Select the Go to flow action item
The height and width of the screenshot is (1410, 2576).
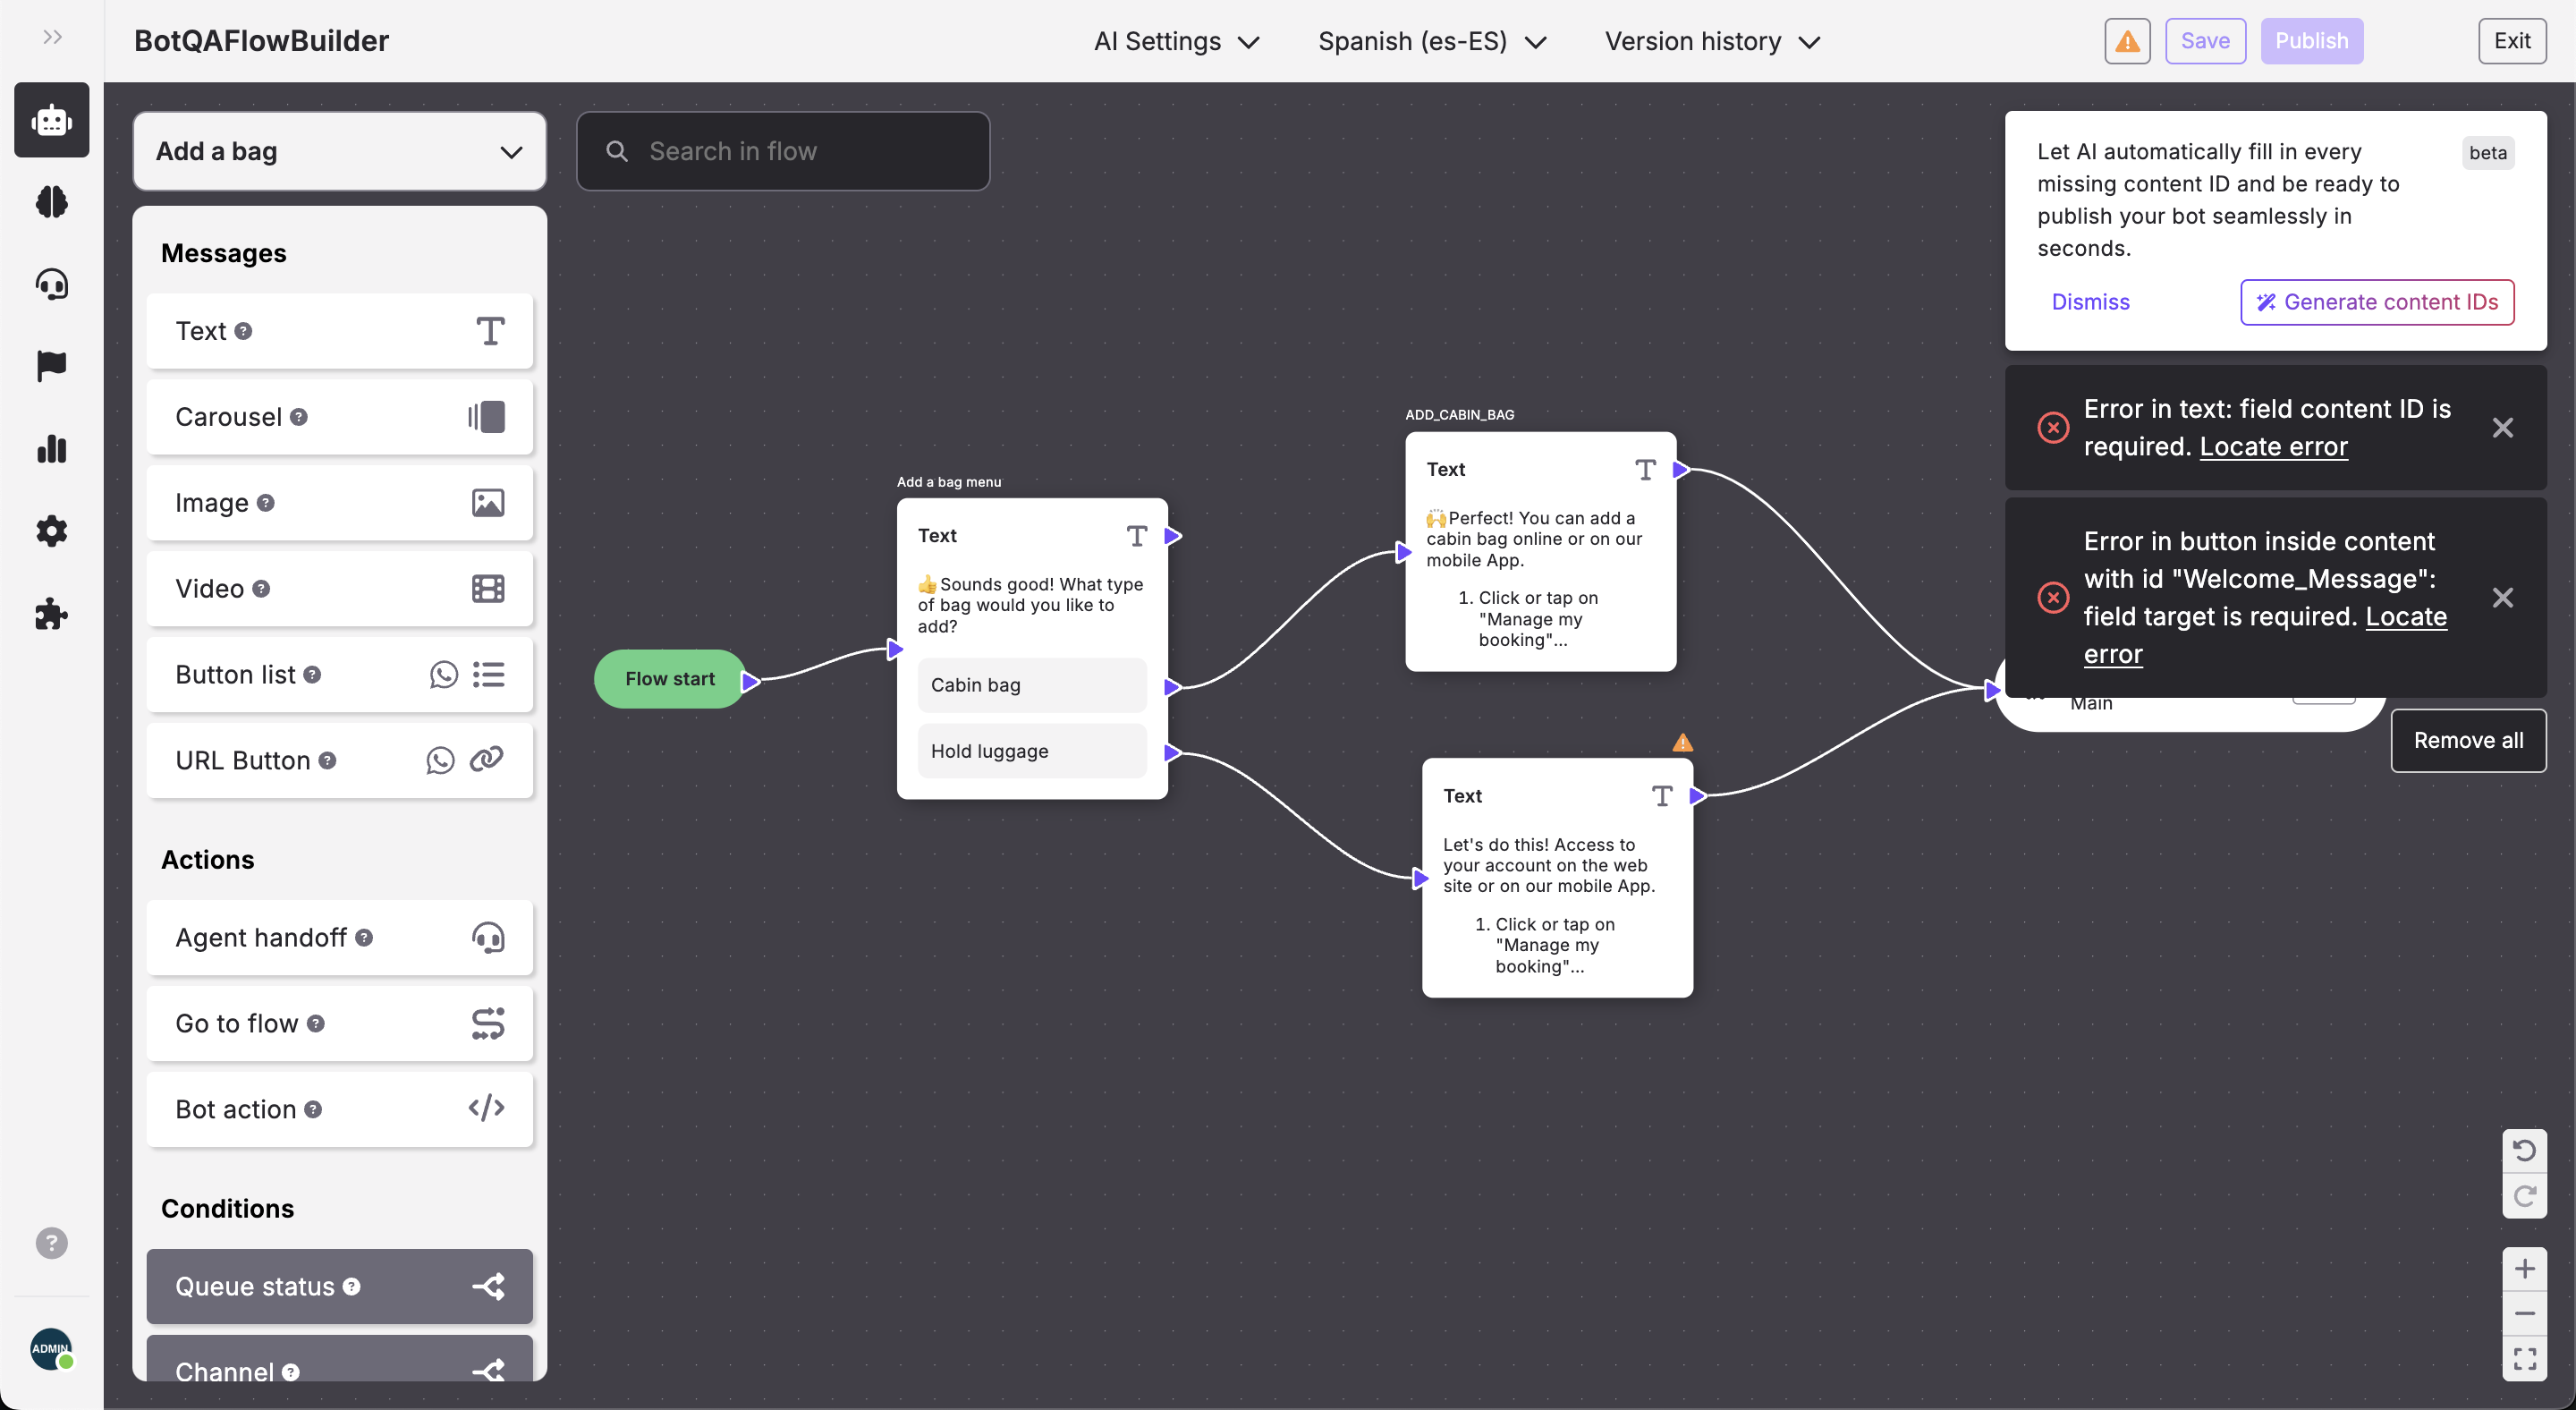coord(339,1023)
